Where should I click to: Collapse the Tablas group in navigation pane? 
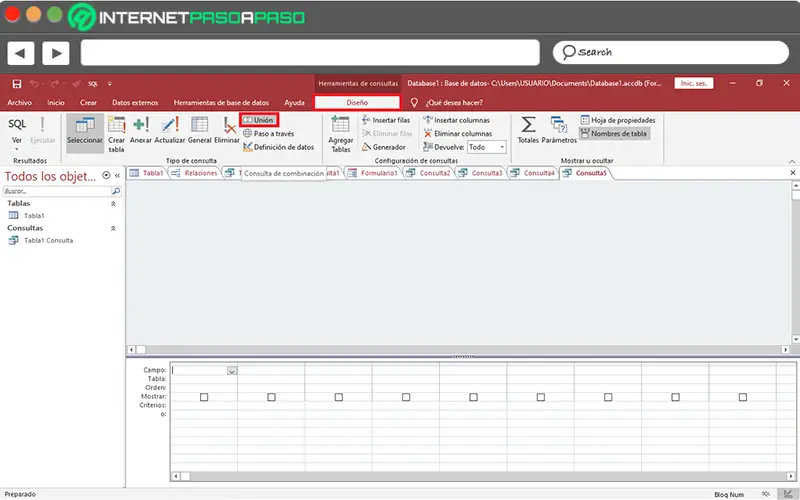[113, 204]
